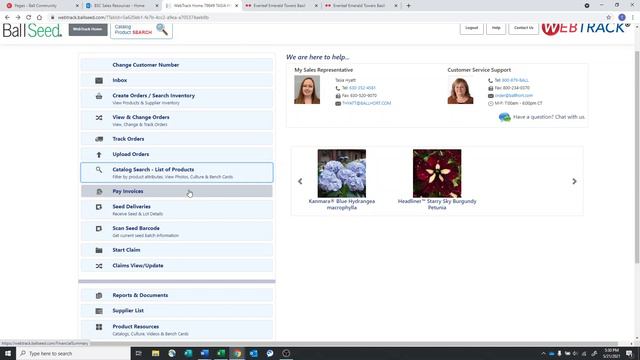This screenshot has width=640, height=360.
Task: Open Change Customer Number
Action: pos(177,65)
